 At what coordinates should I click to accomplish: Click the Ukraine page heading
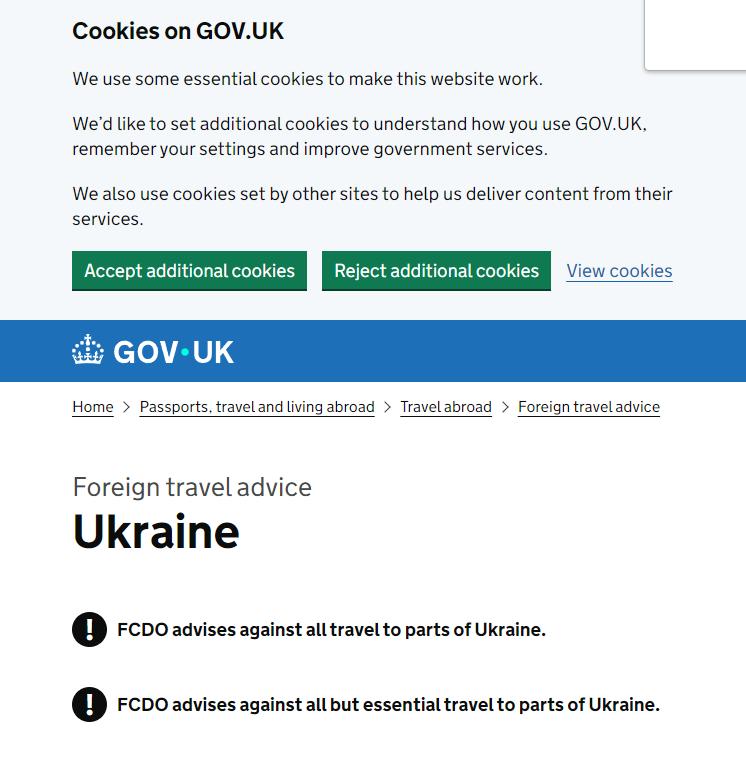point(156,532)
